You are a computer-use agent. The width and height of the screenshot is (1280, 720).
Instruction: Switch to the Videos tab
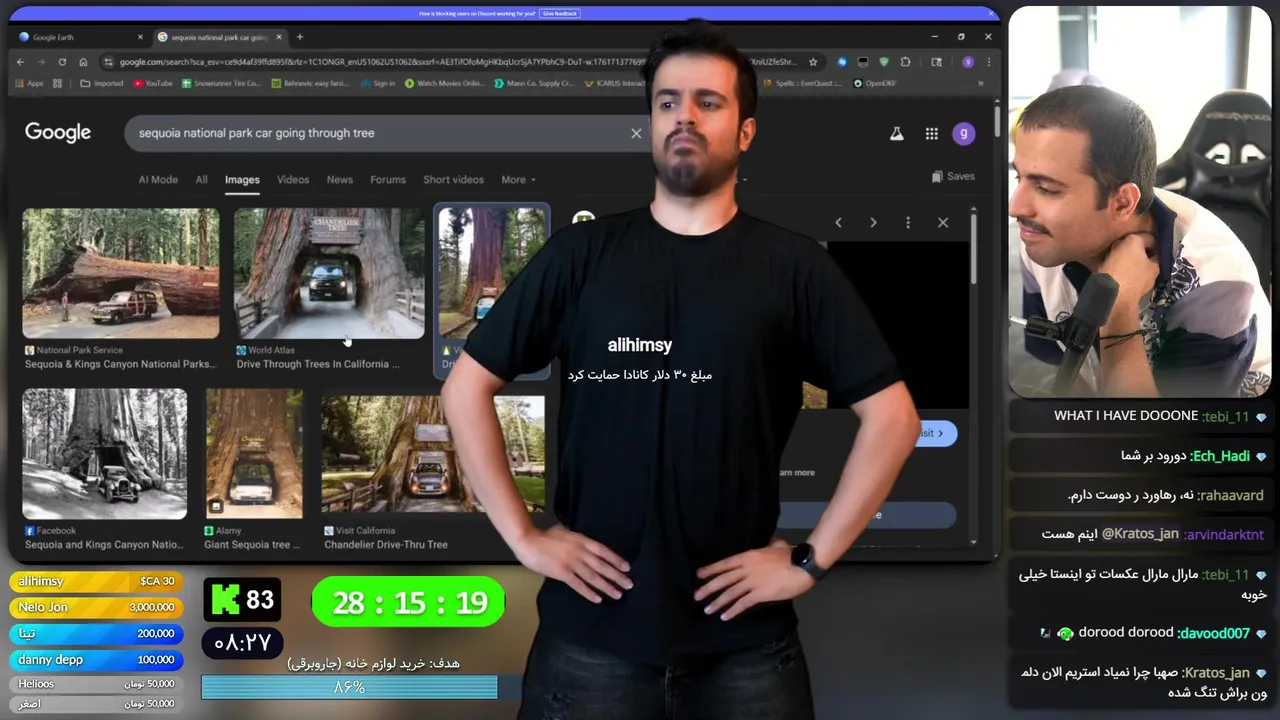pyautogui.click(x=293, y=180)
